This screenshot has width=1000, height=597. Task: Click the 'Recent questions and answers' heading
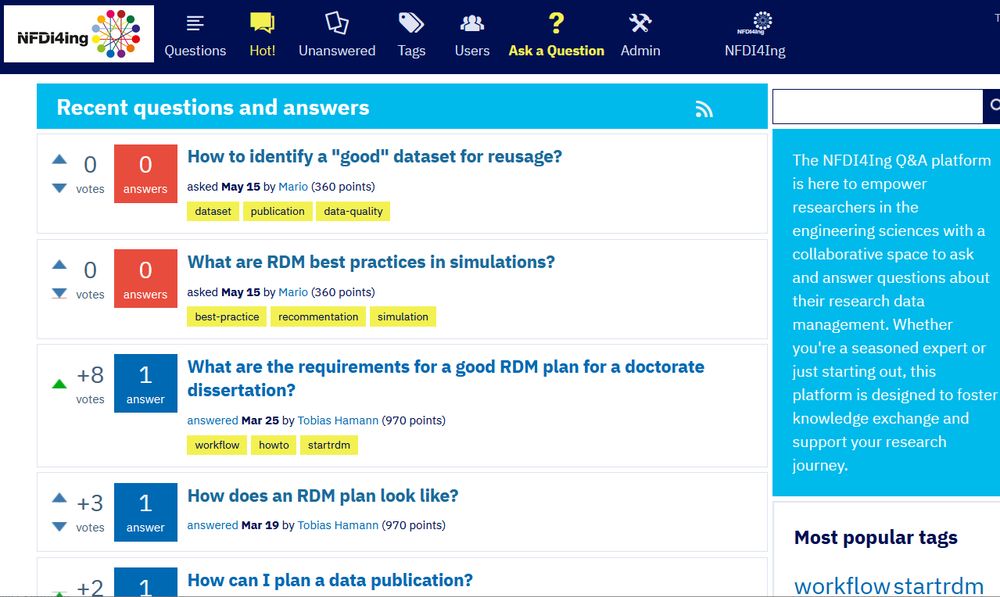(213, 107)
